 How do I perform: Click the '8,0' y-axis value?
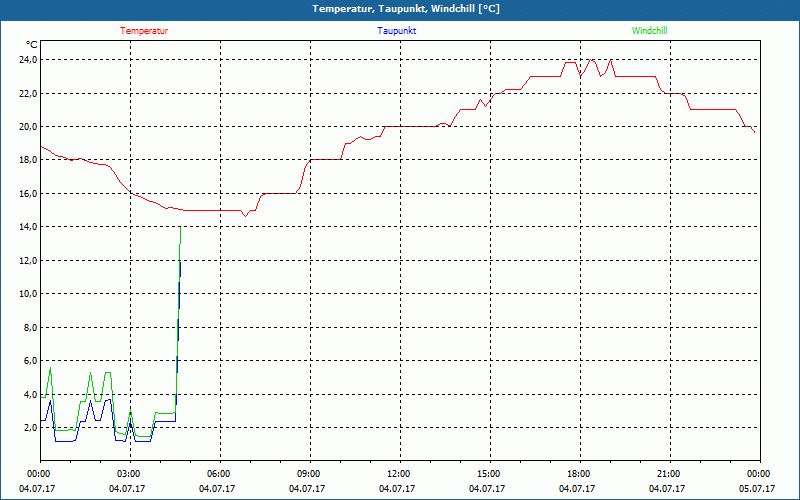coord(30,327)
